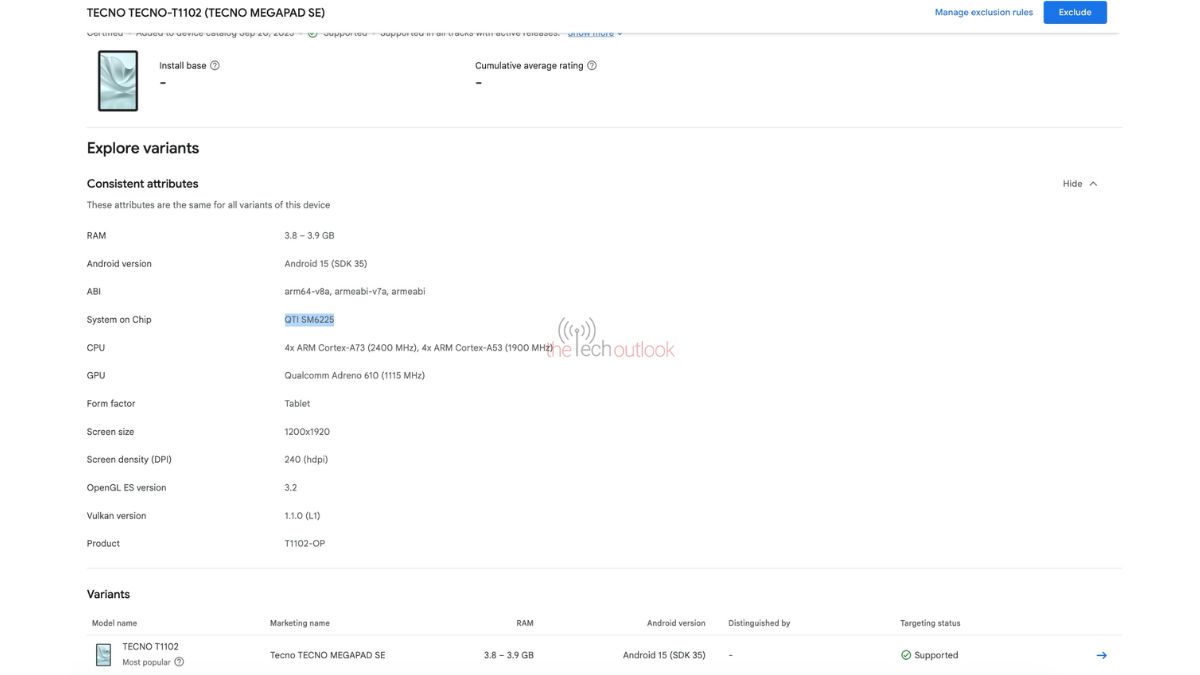Click the Cumulative average rating help icon
Image resolution: width=1200 pixels, height=675 pixels.
point(592,66)
